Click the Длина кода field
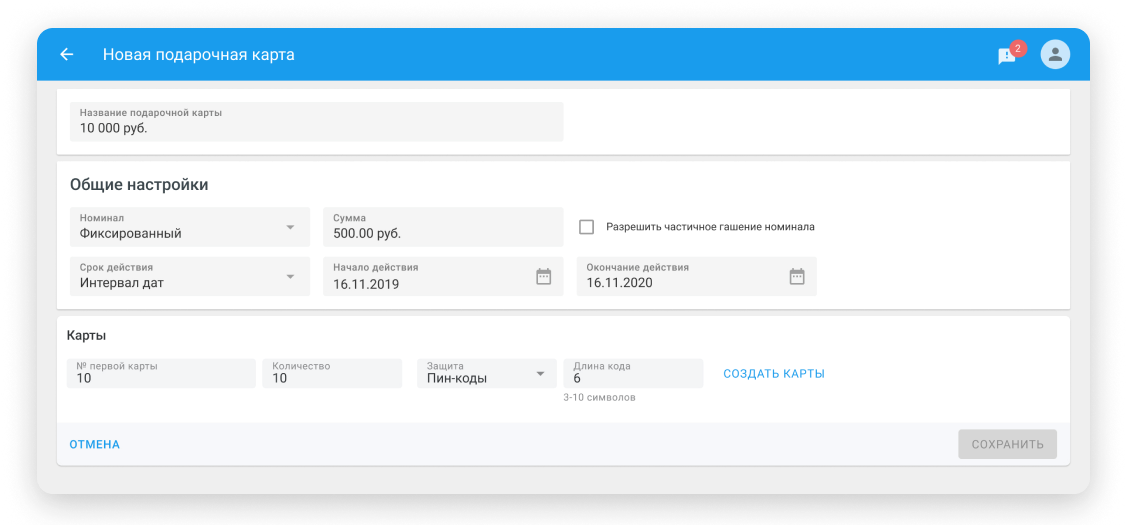 click(x=633, y=374)
